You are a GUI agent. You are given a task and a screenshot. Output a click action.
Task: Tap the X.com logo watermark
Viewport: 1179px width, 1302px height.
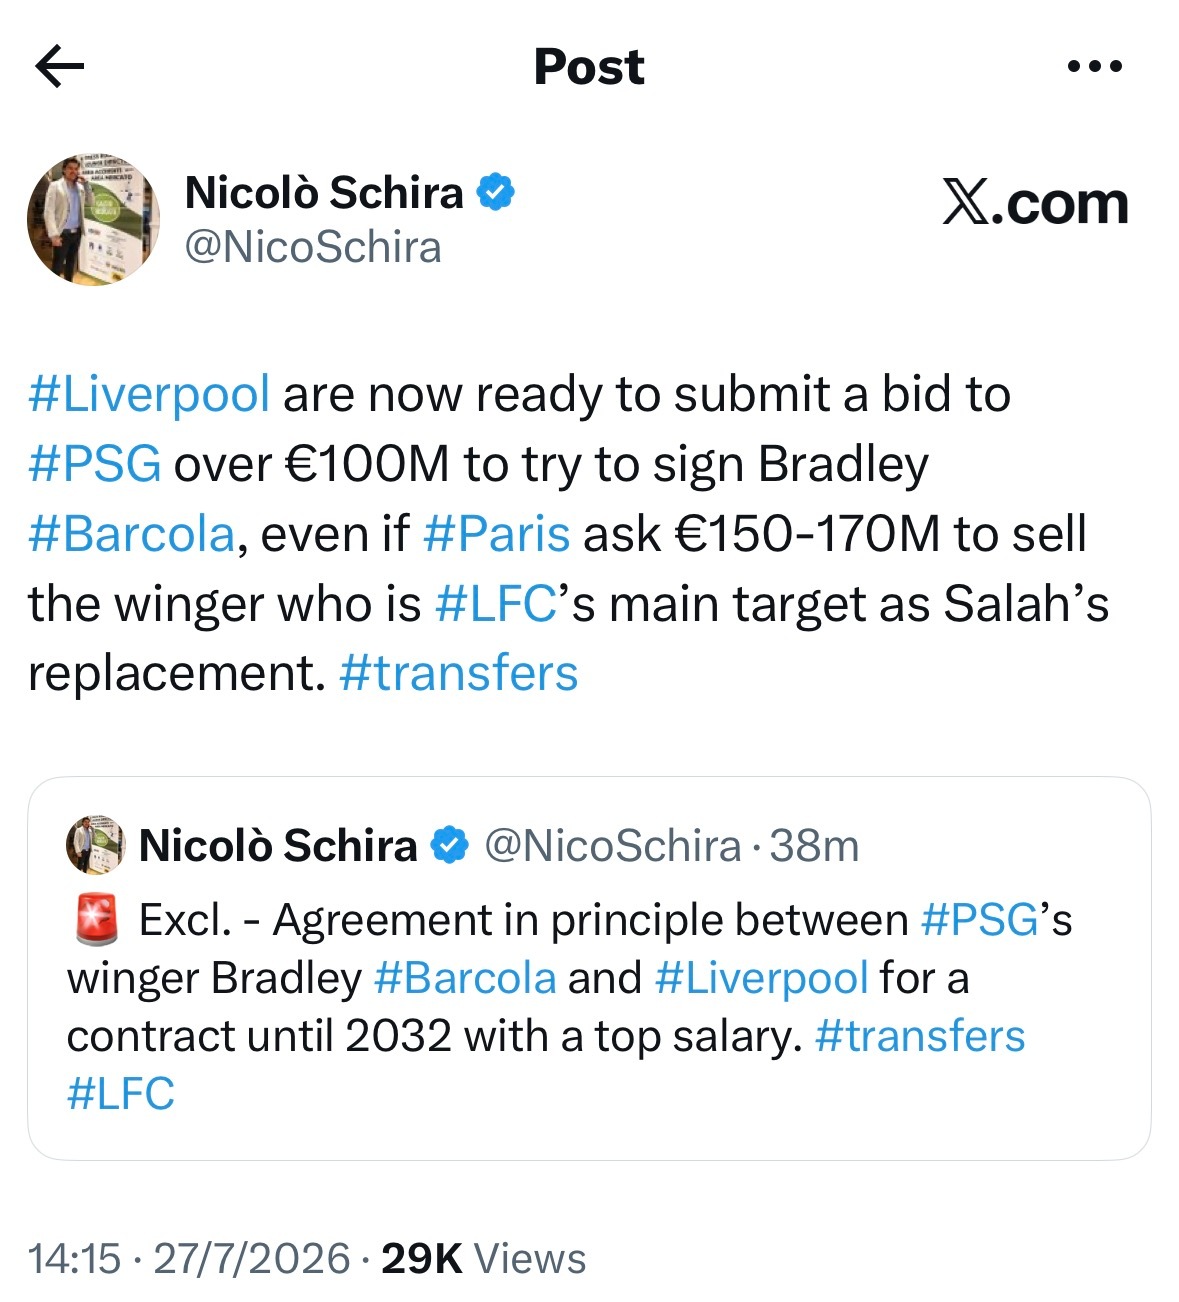click(x=1036, y=203)
